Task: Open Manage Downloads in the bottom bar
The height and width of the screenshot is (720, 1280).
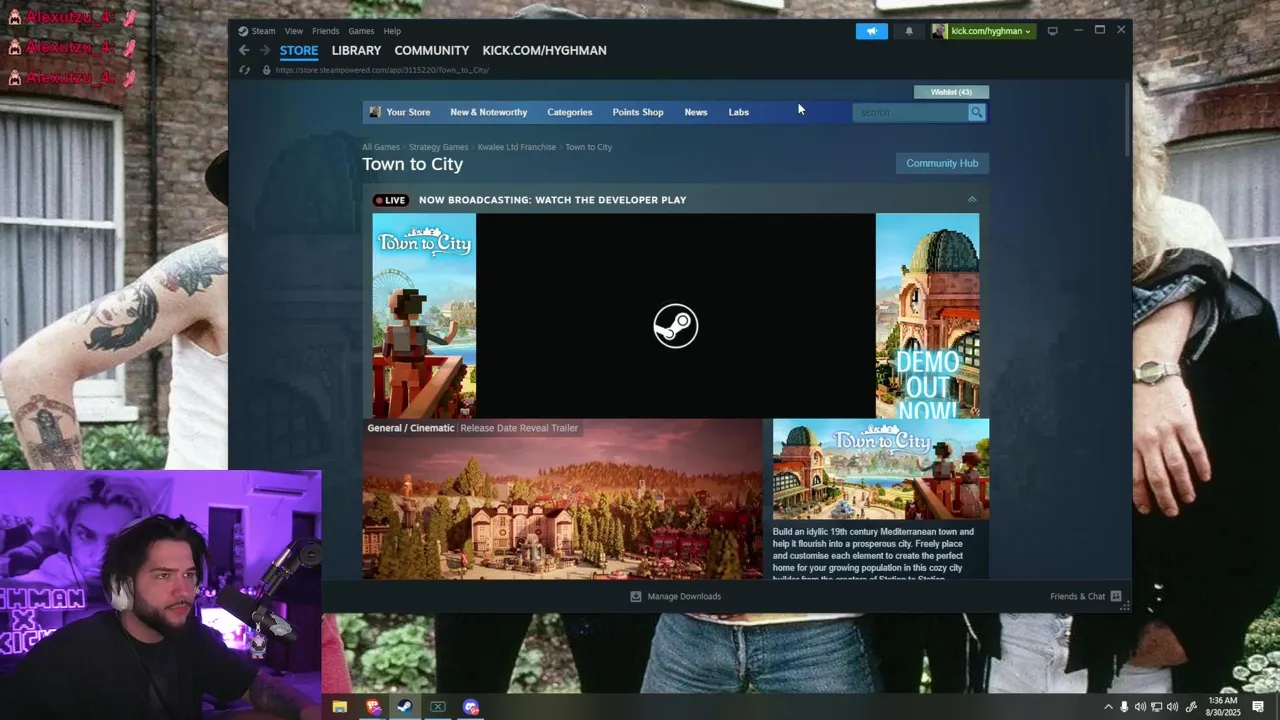Action: (x=675, y=596)
